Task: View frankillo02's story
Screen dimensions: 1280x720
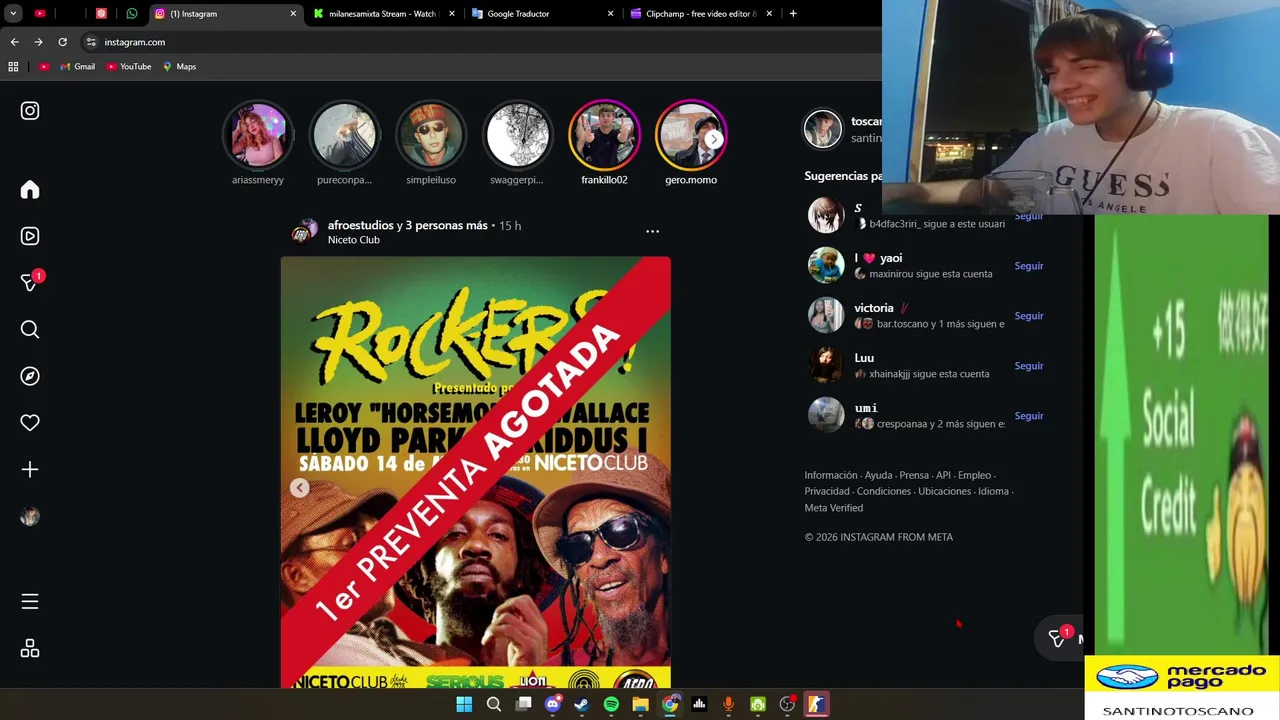Action: click(604, 135)
